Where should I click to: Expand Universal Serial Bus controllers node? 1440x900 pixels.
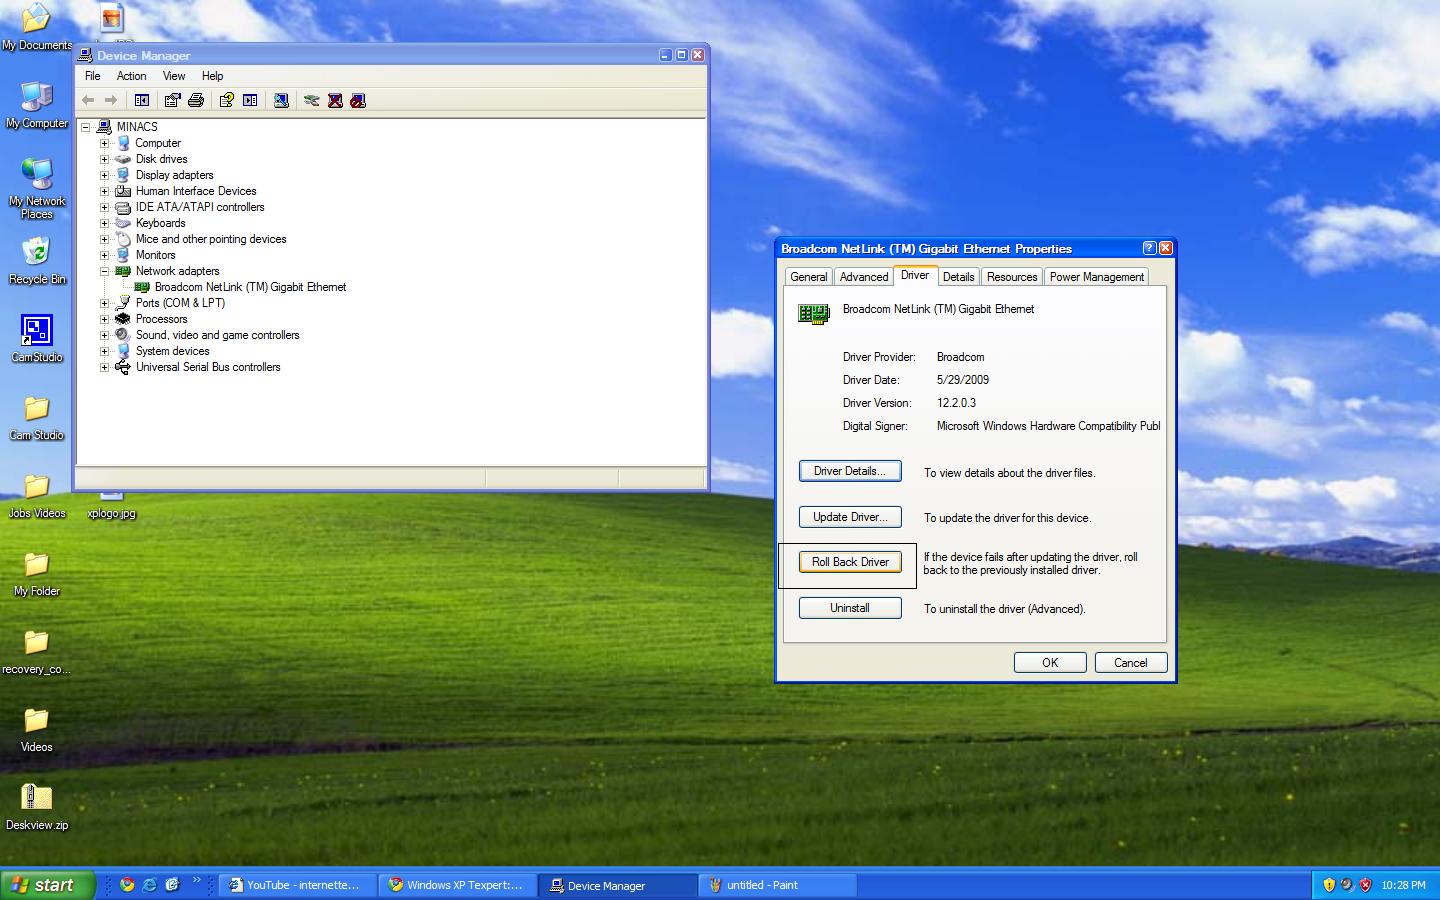click(104, 367)
